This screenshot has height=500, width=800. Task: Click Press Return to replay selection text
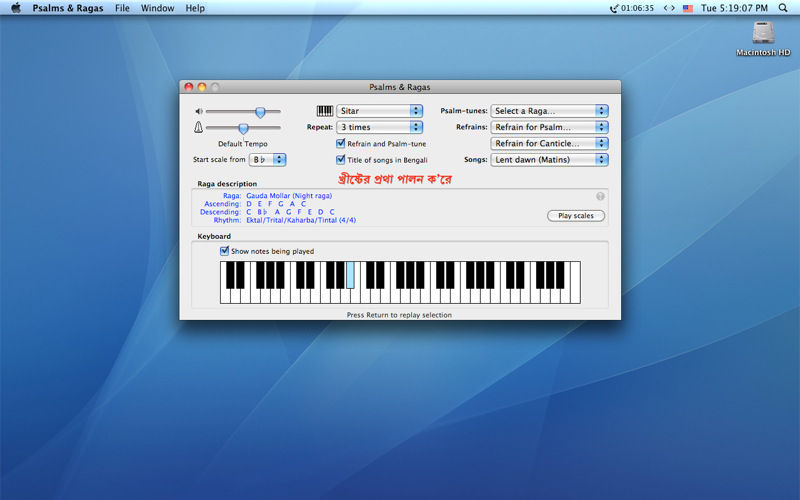point(399,315)
